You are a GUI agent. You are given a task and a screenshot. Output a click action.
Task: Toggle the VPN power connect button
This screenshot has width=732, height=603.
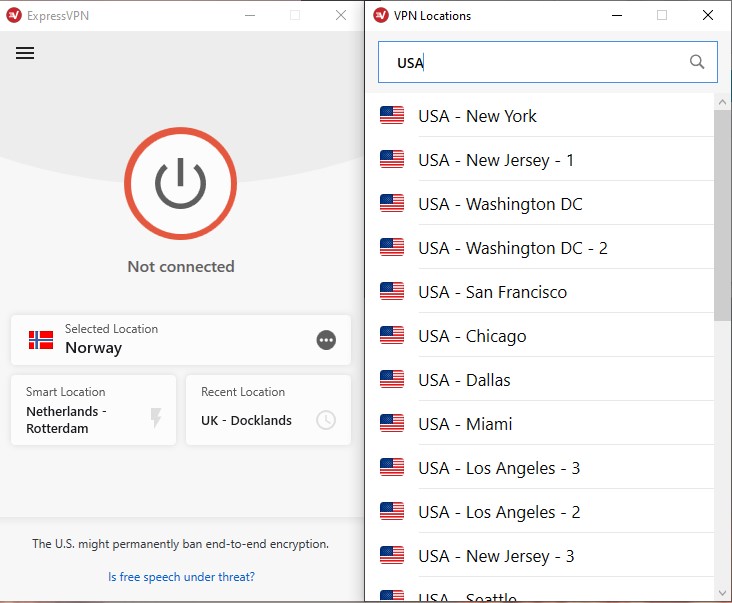click(x=181, y=183)
